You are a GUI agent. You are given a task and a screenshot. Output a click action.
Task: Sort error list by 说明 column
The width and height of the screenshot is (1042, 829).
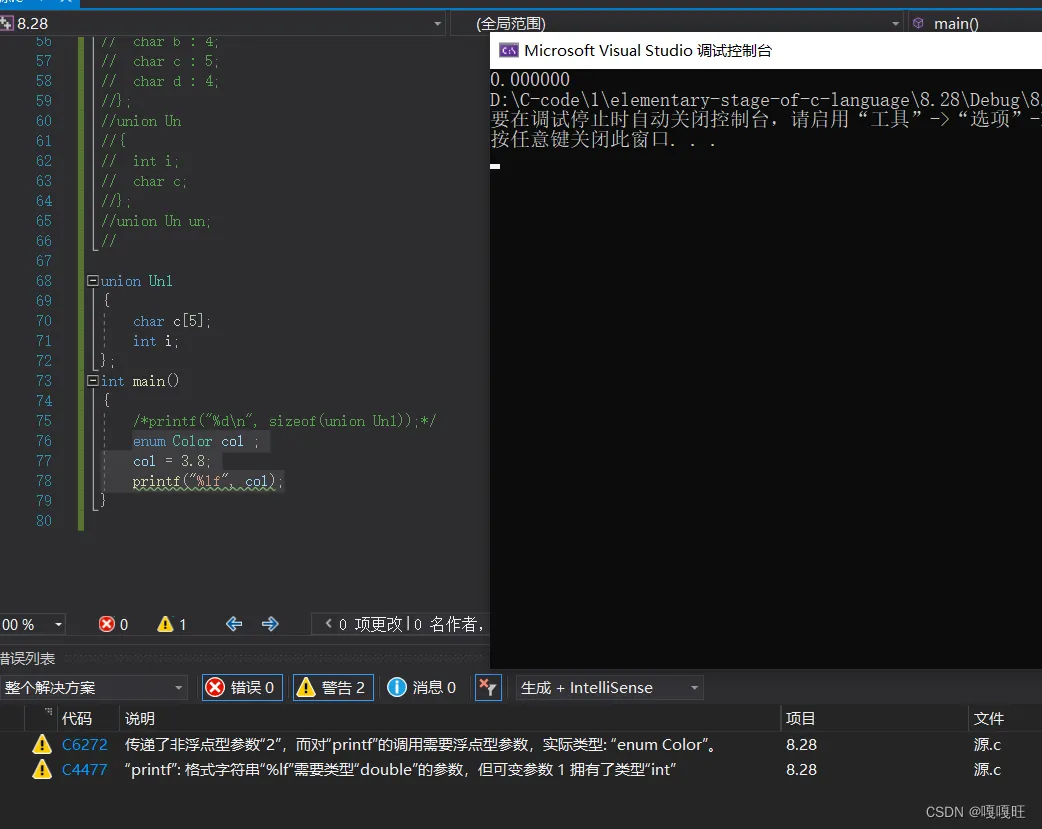tap(140, 719)
